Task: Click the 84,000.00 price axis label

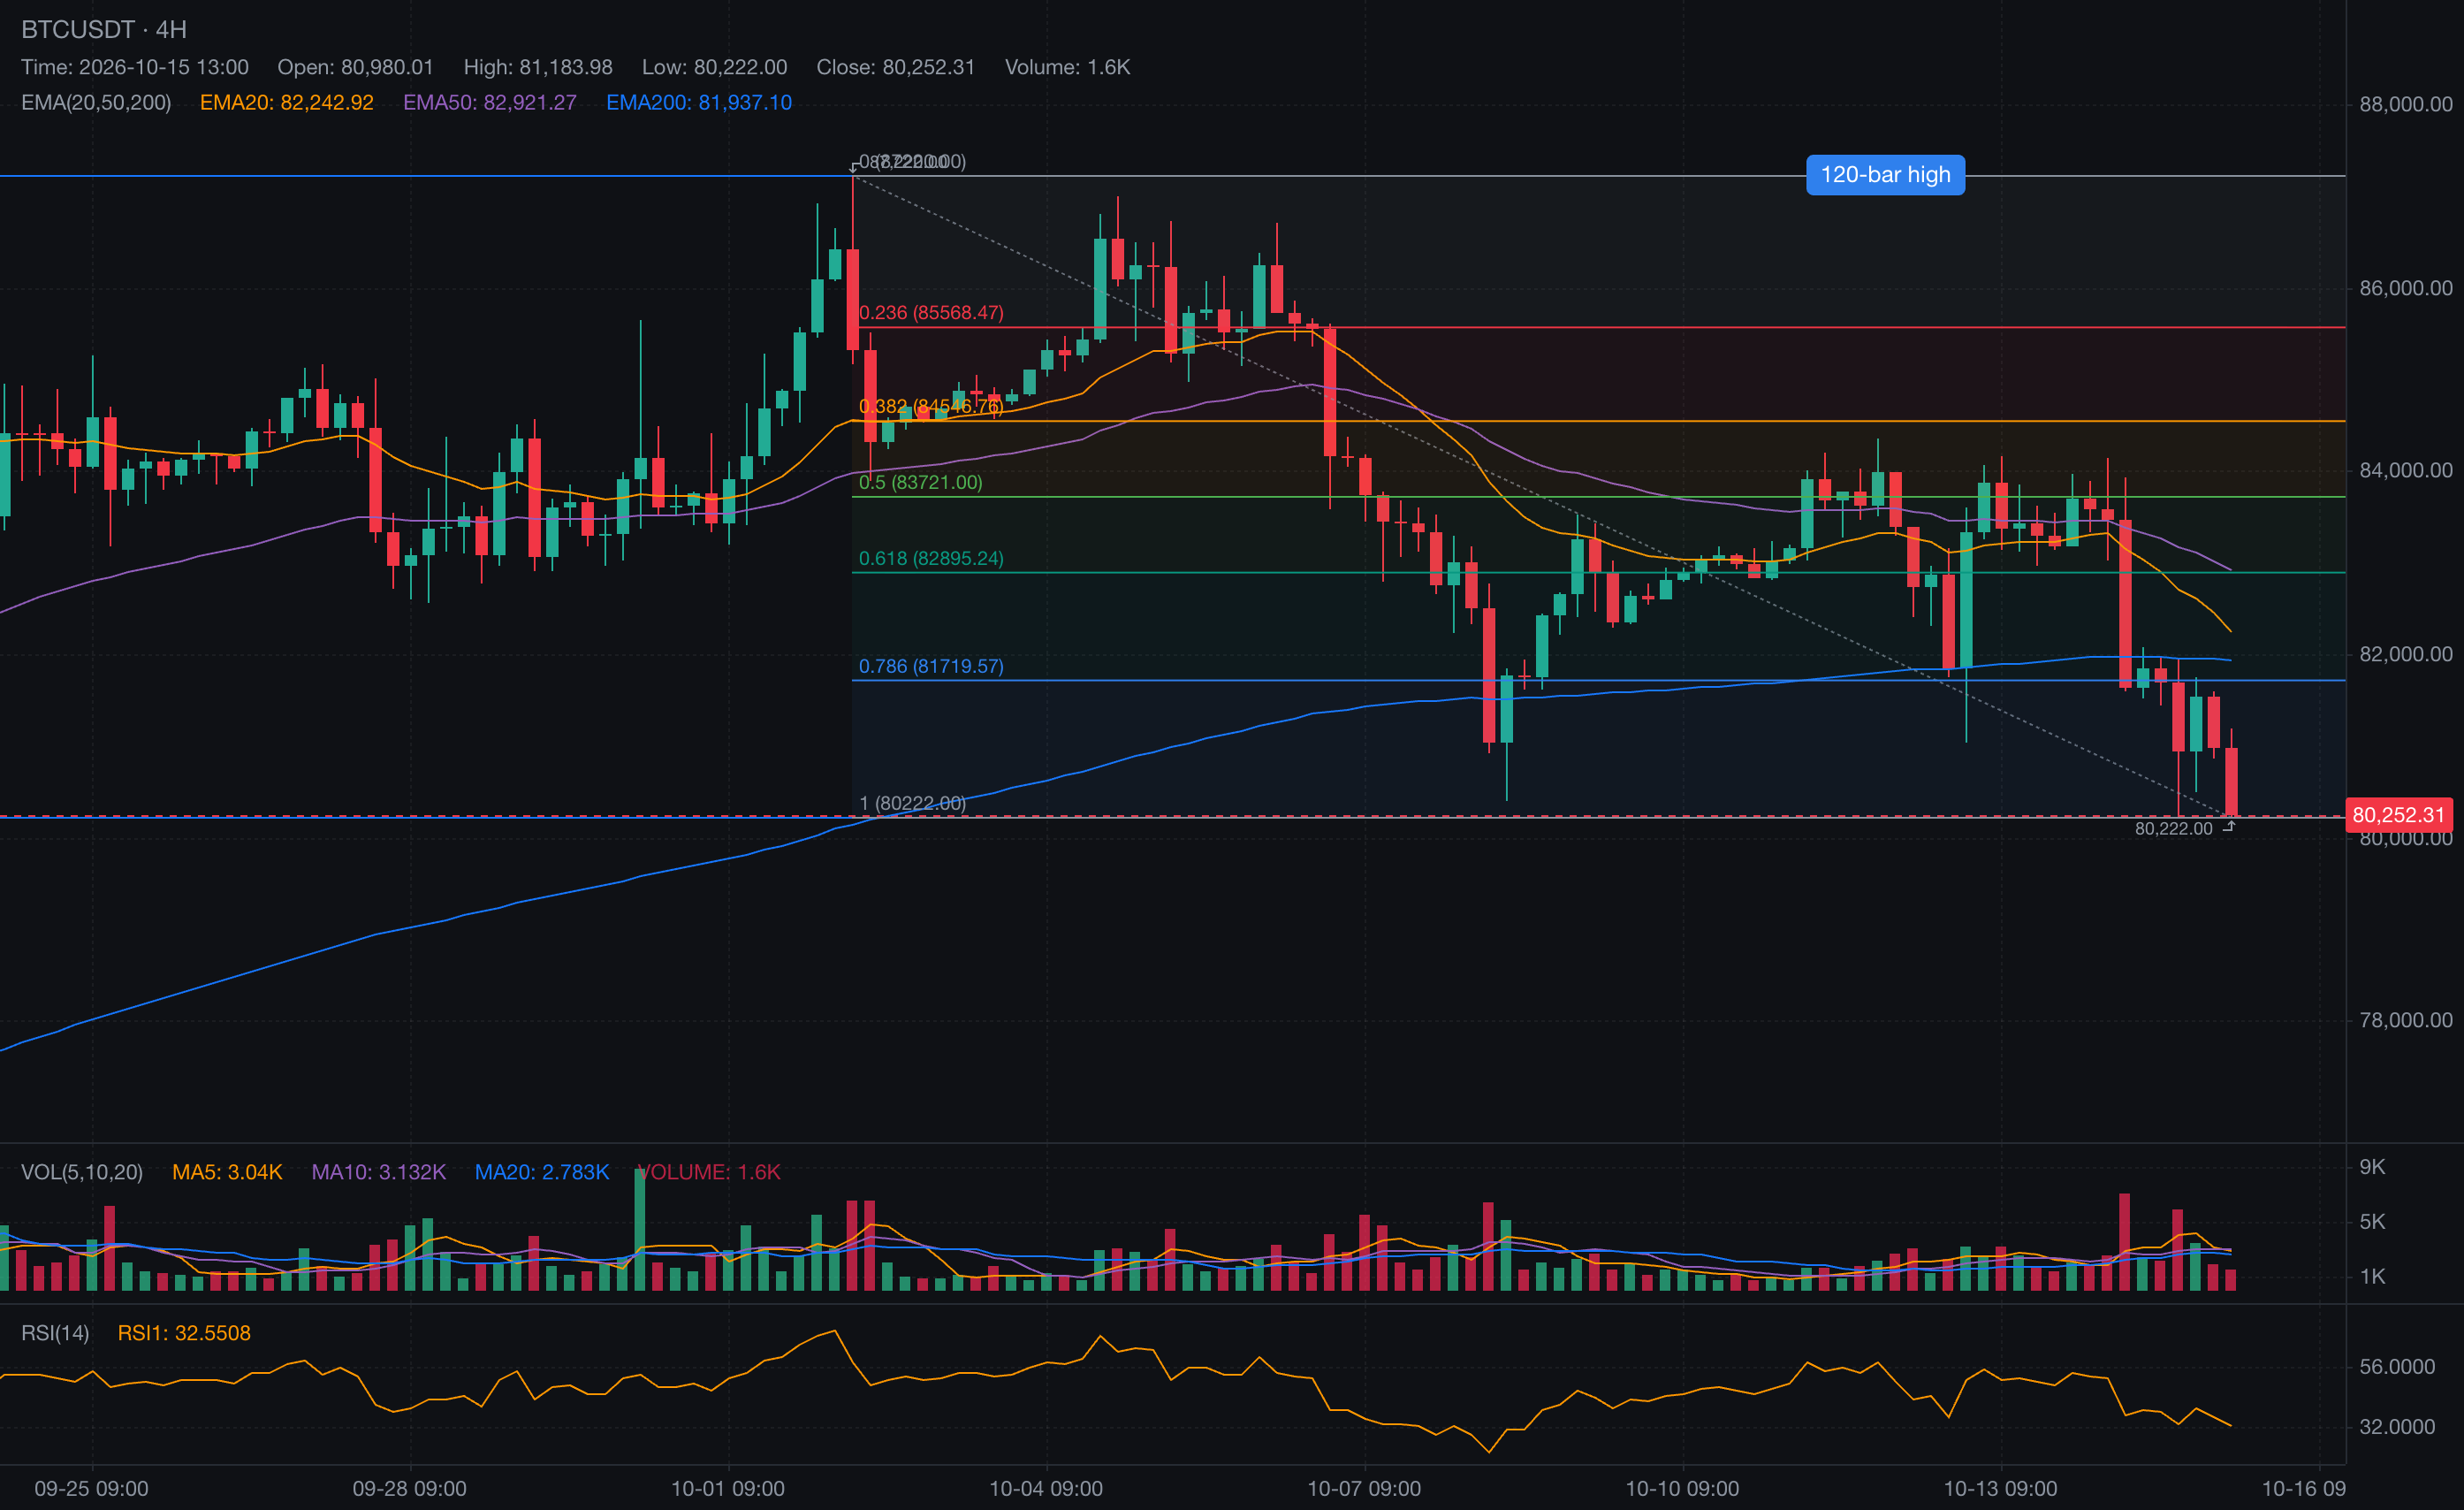Action: [x=2406, y=470]
